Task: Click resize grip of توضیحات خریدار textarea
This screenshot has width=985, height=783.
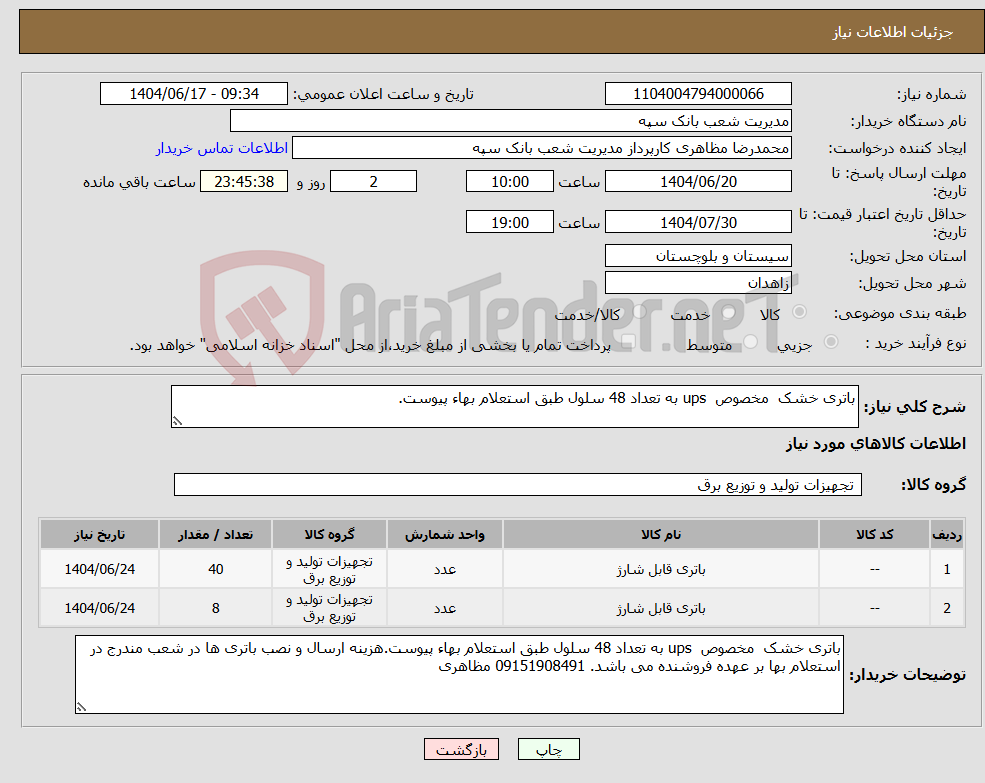Action: click(84, 707)
